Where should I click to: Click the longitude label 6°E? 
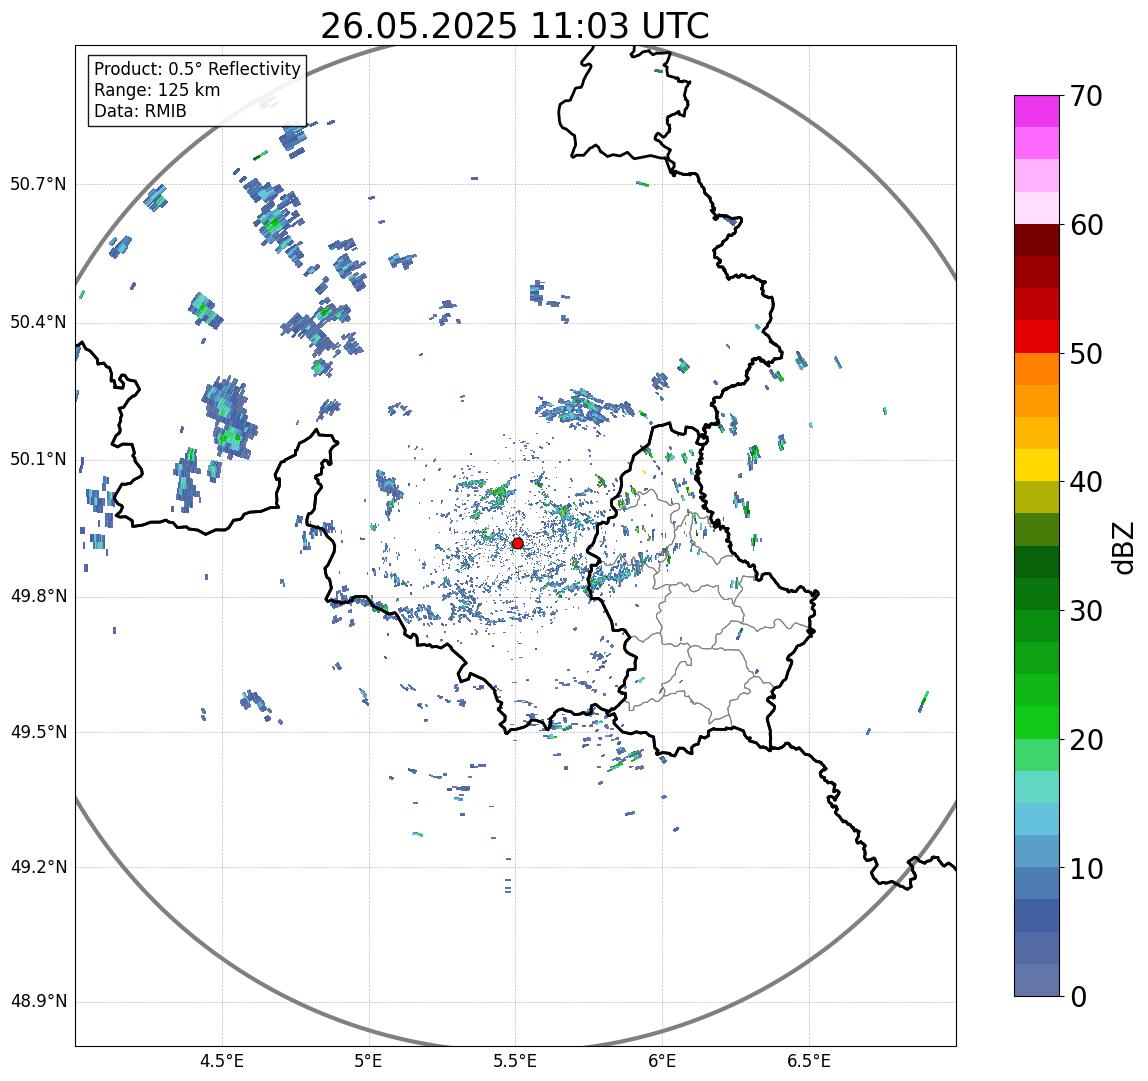663,1061
